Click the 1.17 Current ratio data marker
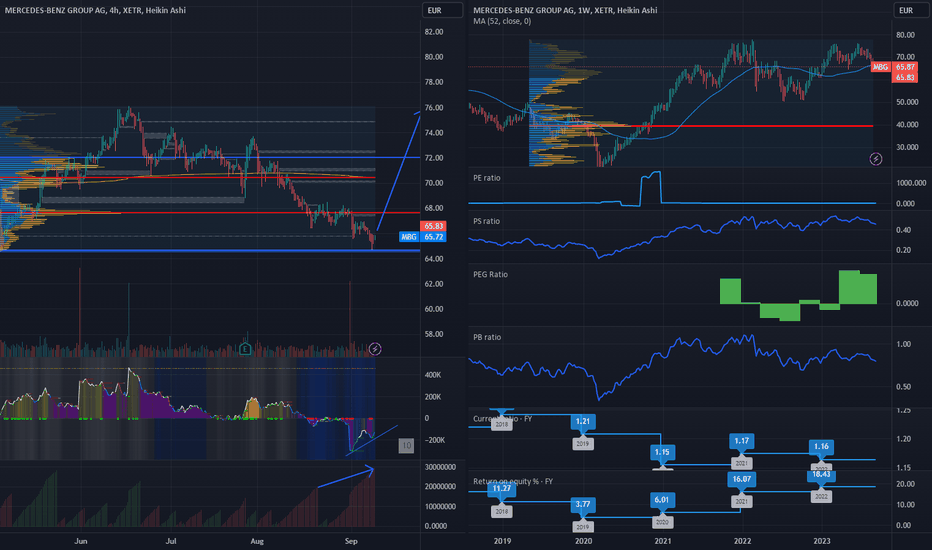 pos(741,441)
